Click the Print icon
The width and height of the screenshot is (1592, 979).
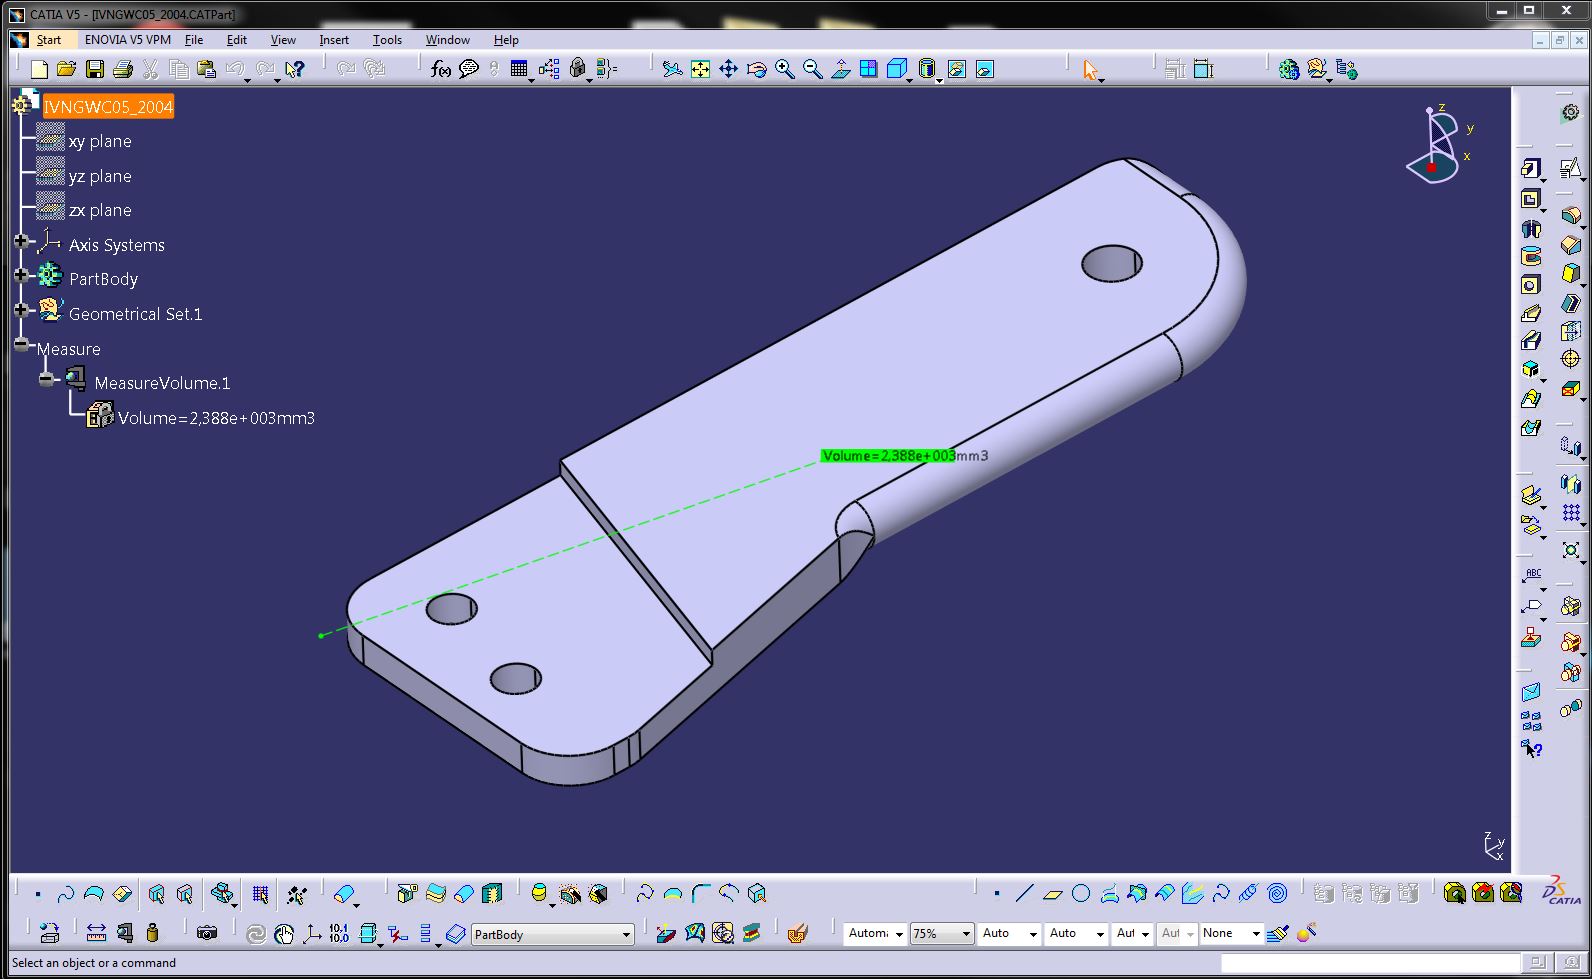pos(123,69)
